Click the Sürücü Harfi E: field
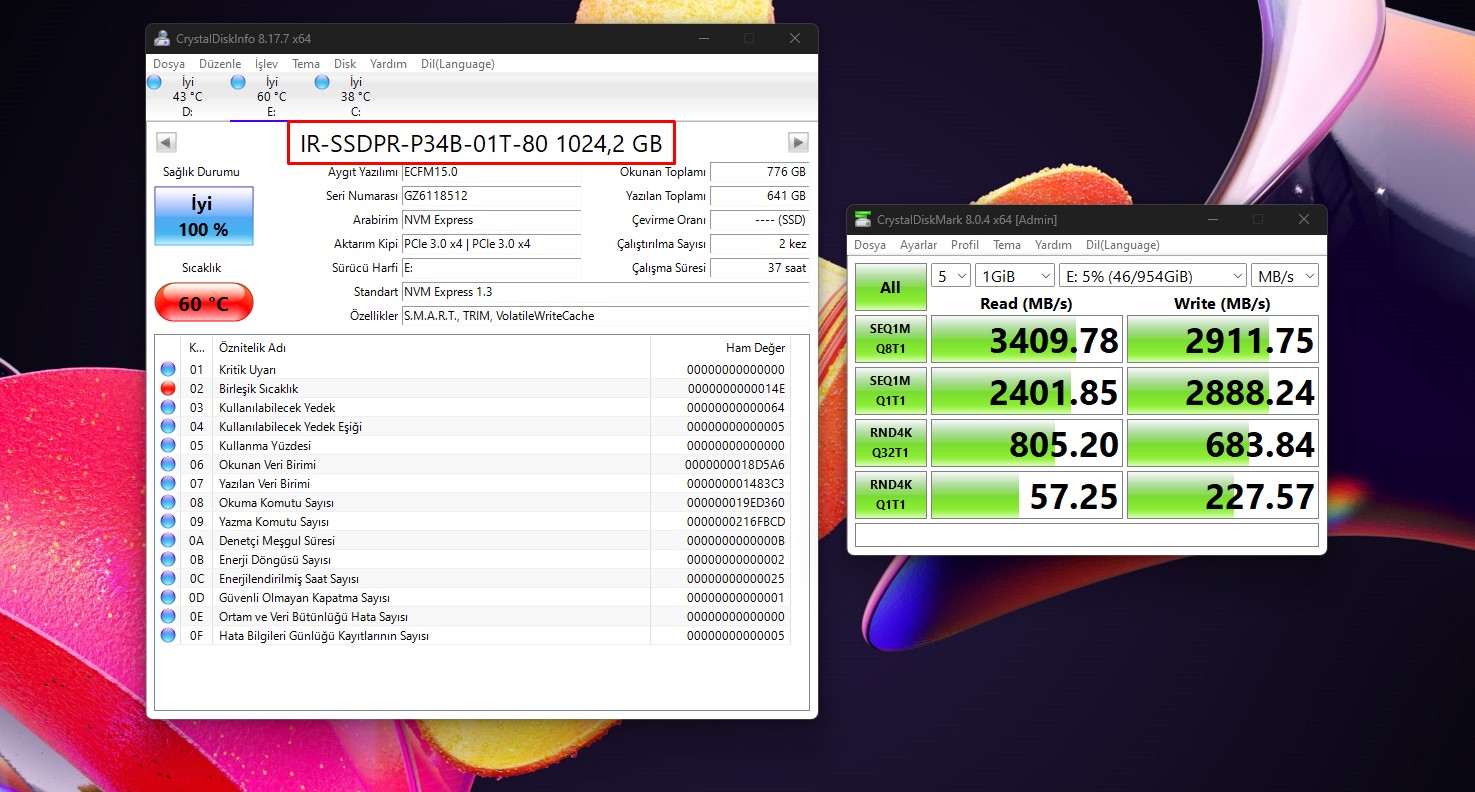Image resolution: width=1475 pixels, height=792 pixels. point(491,268)
